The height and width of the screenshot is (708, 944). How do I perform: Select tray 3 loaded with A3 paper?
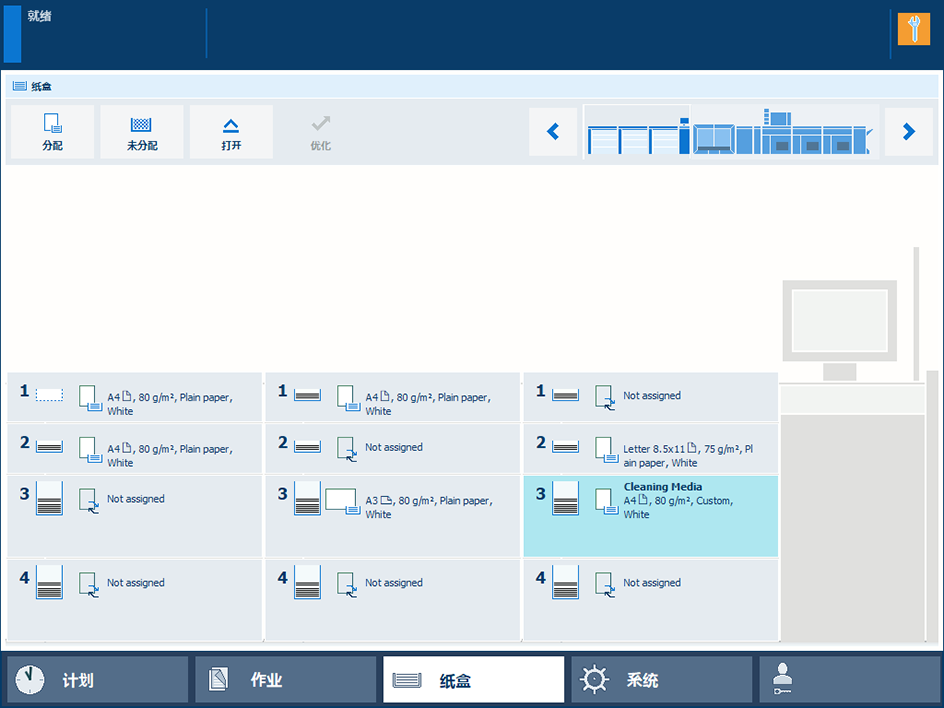[x=392, y=515]
